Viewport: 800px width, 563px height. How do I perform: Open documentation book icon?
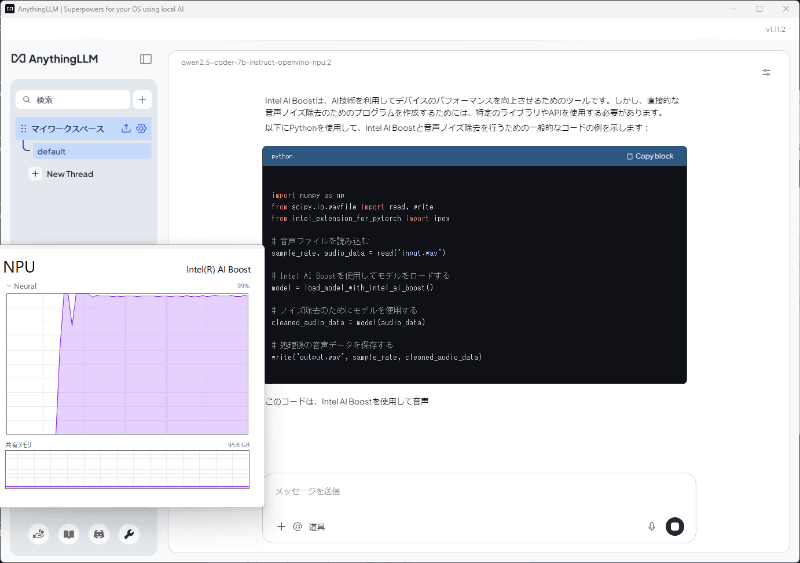click(69, 534)
